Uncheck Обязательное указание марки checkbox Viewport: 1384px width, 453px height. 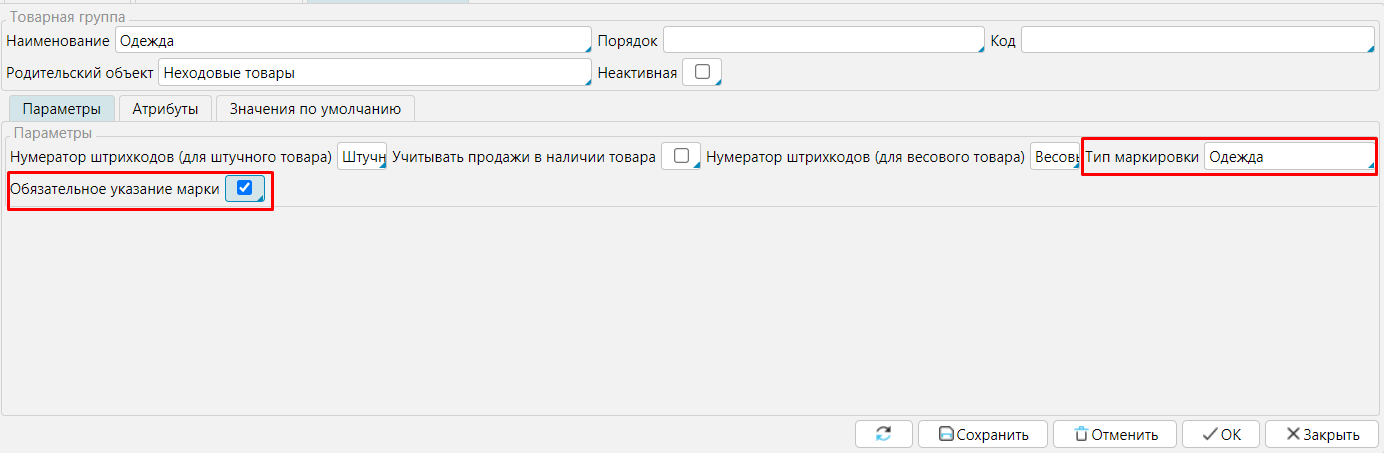coord(244,188)
